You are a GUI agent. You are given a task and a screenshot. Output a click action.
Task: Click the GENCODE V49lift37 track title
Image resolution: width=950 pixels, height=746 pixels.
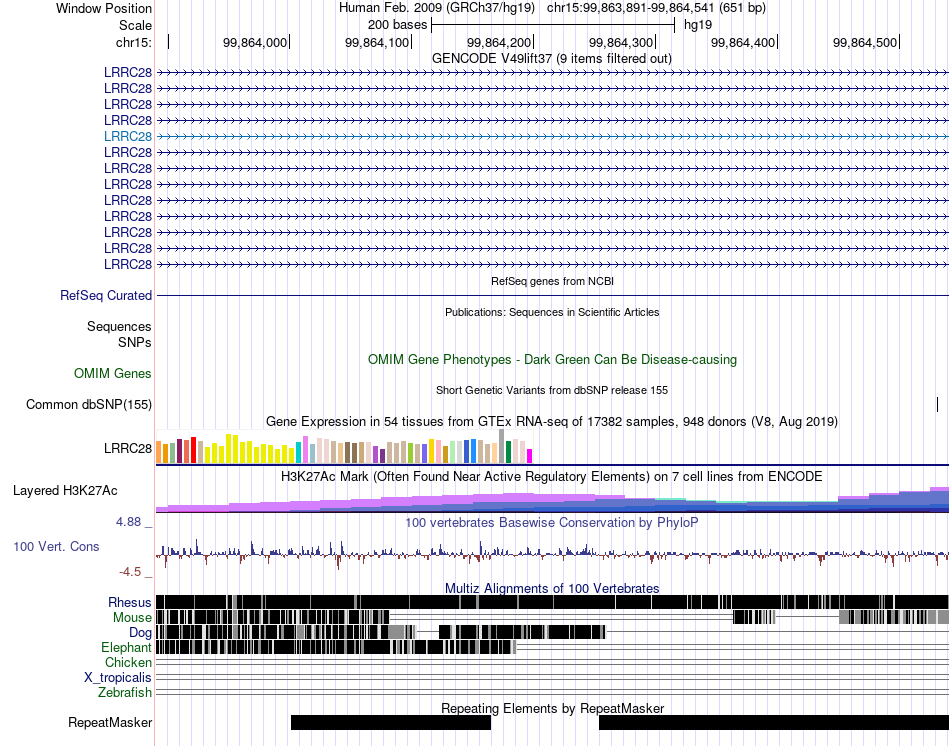tap(551, 58)
